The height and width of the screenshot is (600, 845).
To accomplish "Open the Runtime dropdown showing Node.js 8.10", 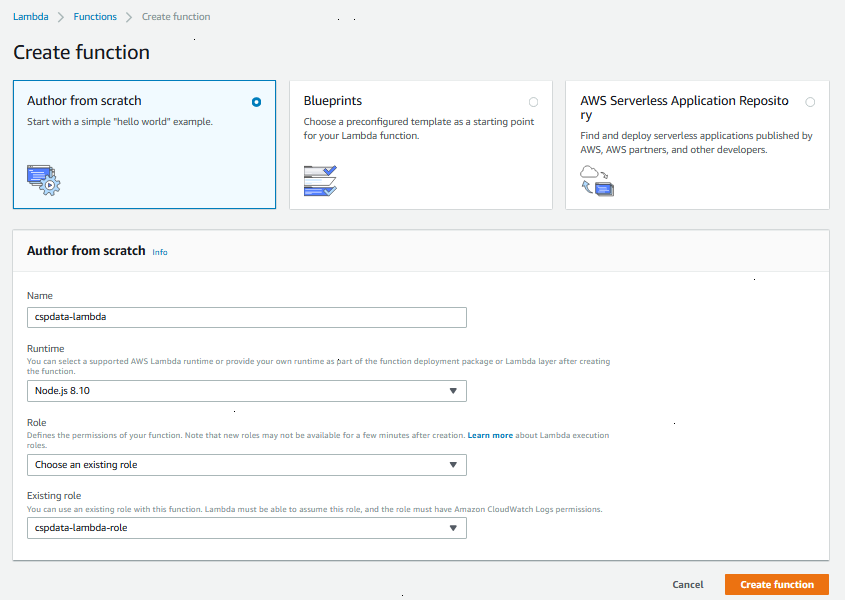I will tap(246, 390).
